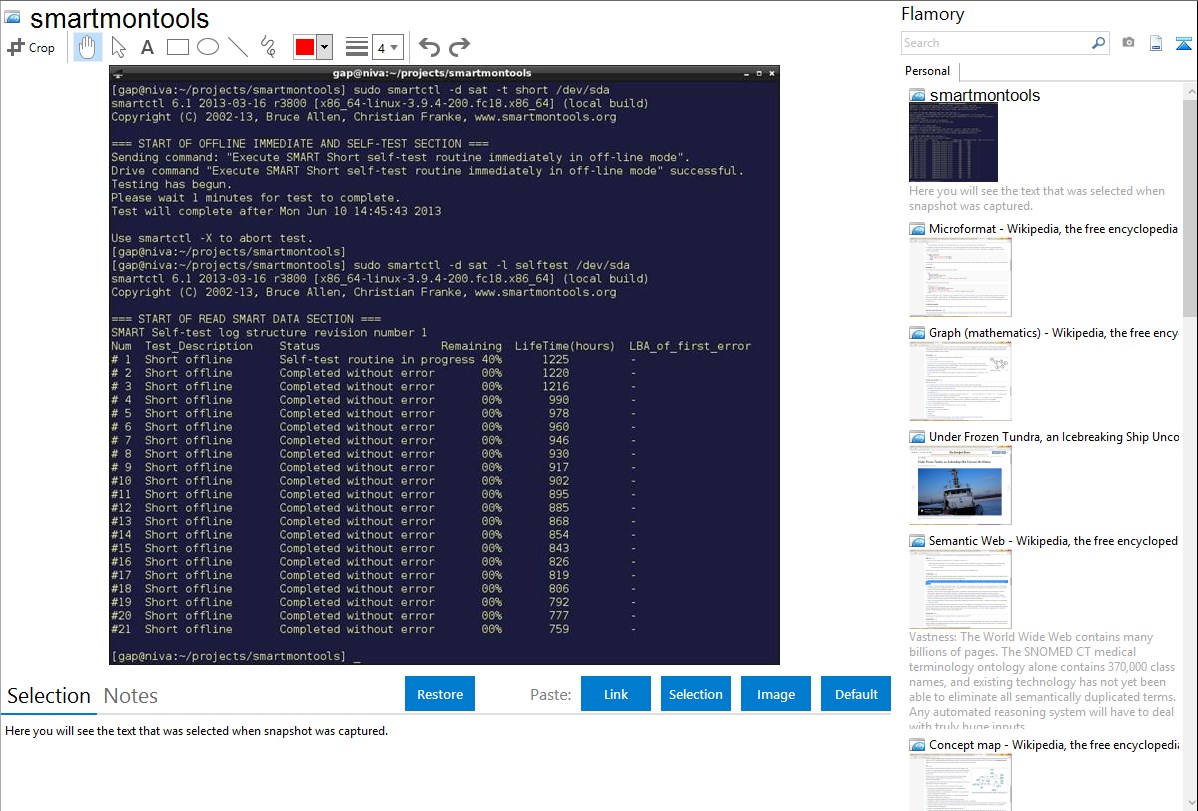Open the line width dropdown showing 4
This screenshot has width=1198, height=811.
387,47
